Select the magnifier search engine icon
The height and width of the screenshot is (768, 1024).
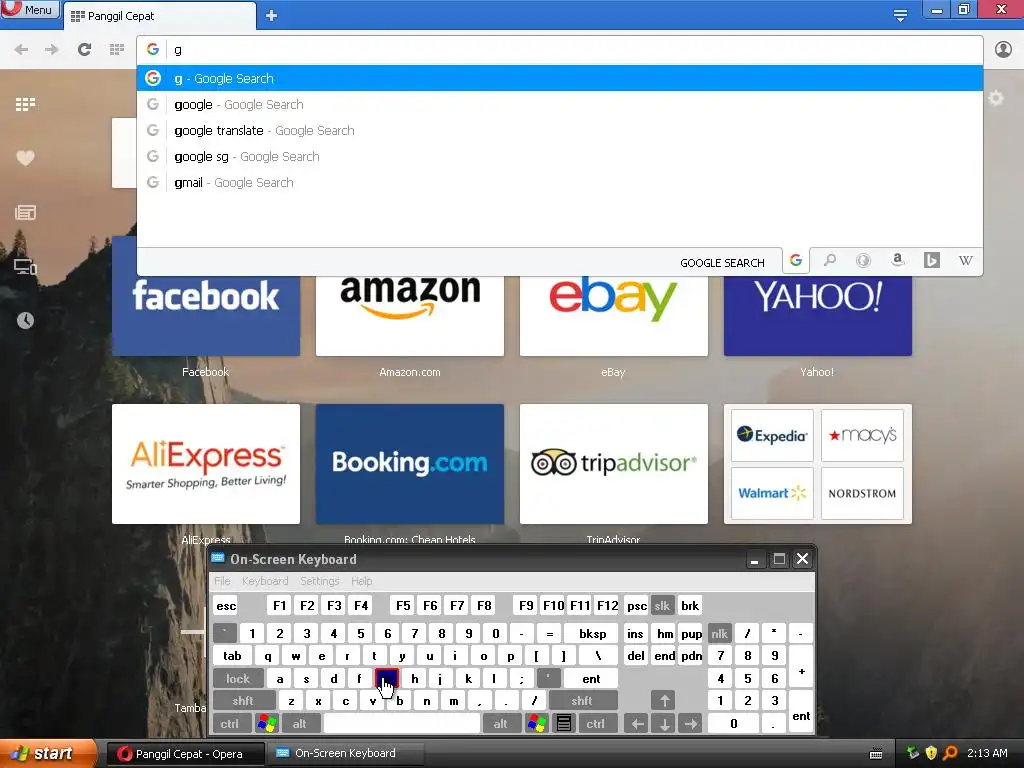pos(829,261)
